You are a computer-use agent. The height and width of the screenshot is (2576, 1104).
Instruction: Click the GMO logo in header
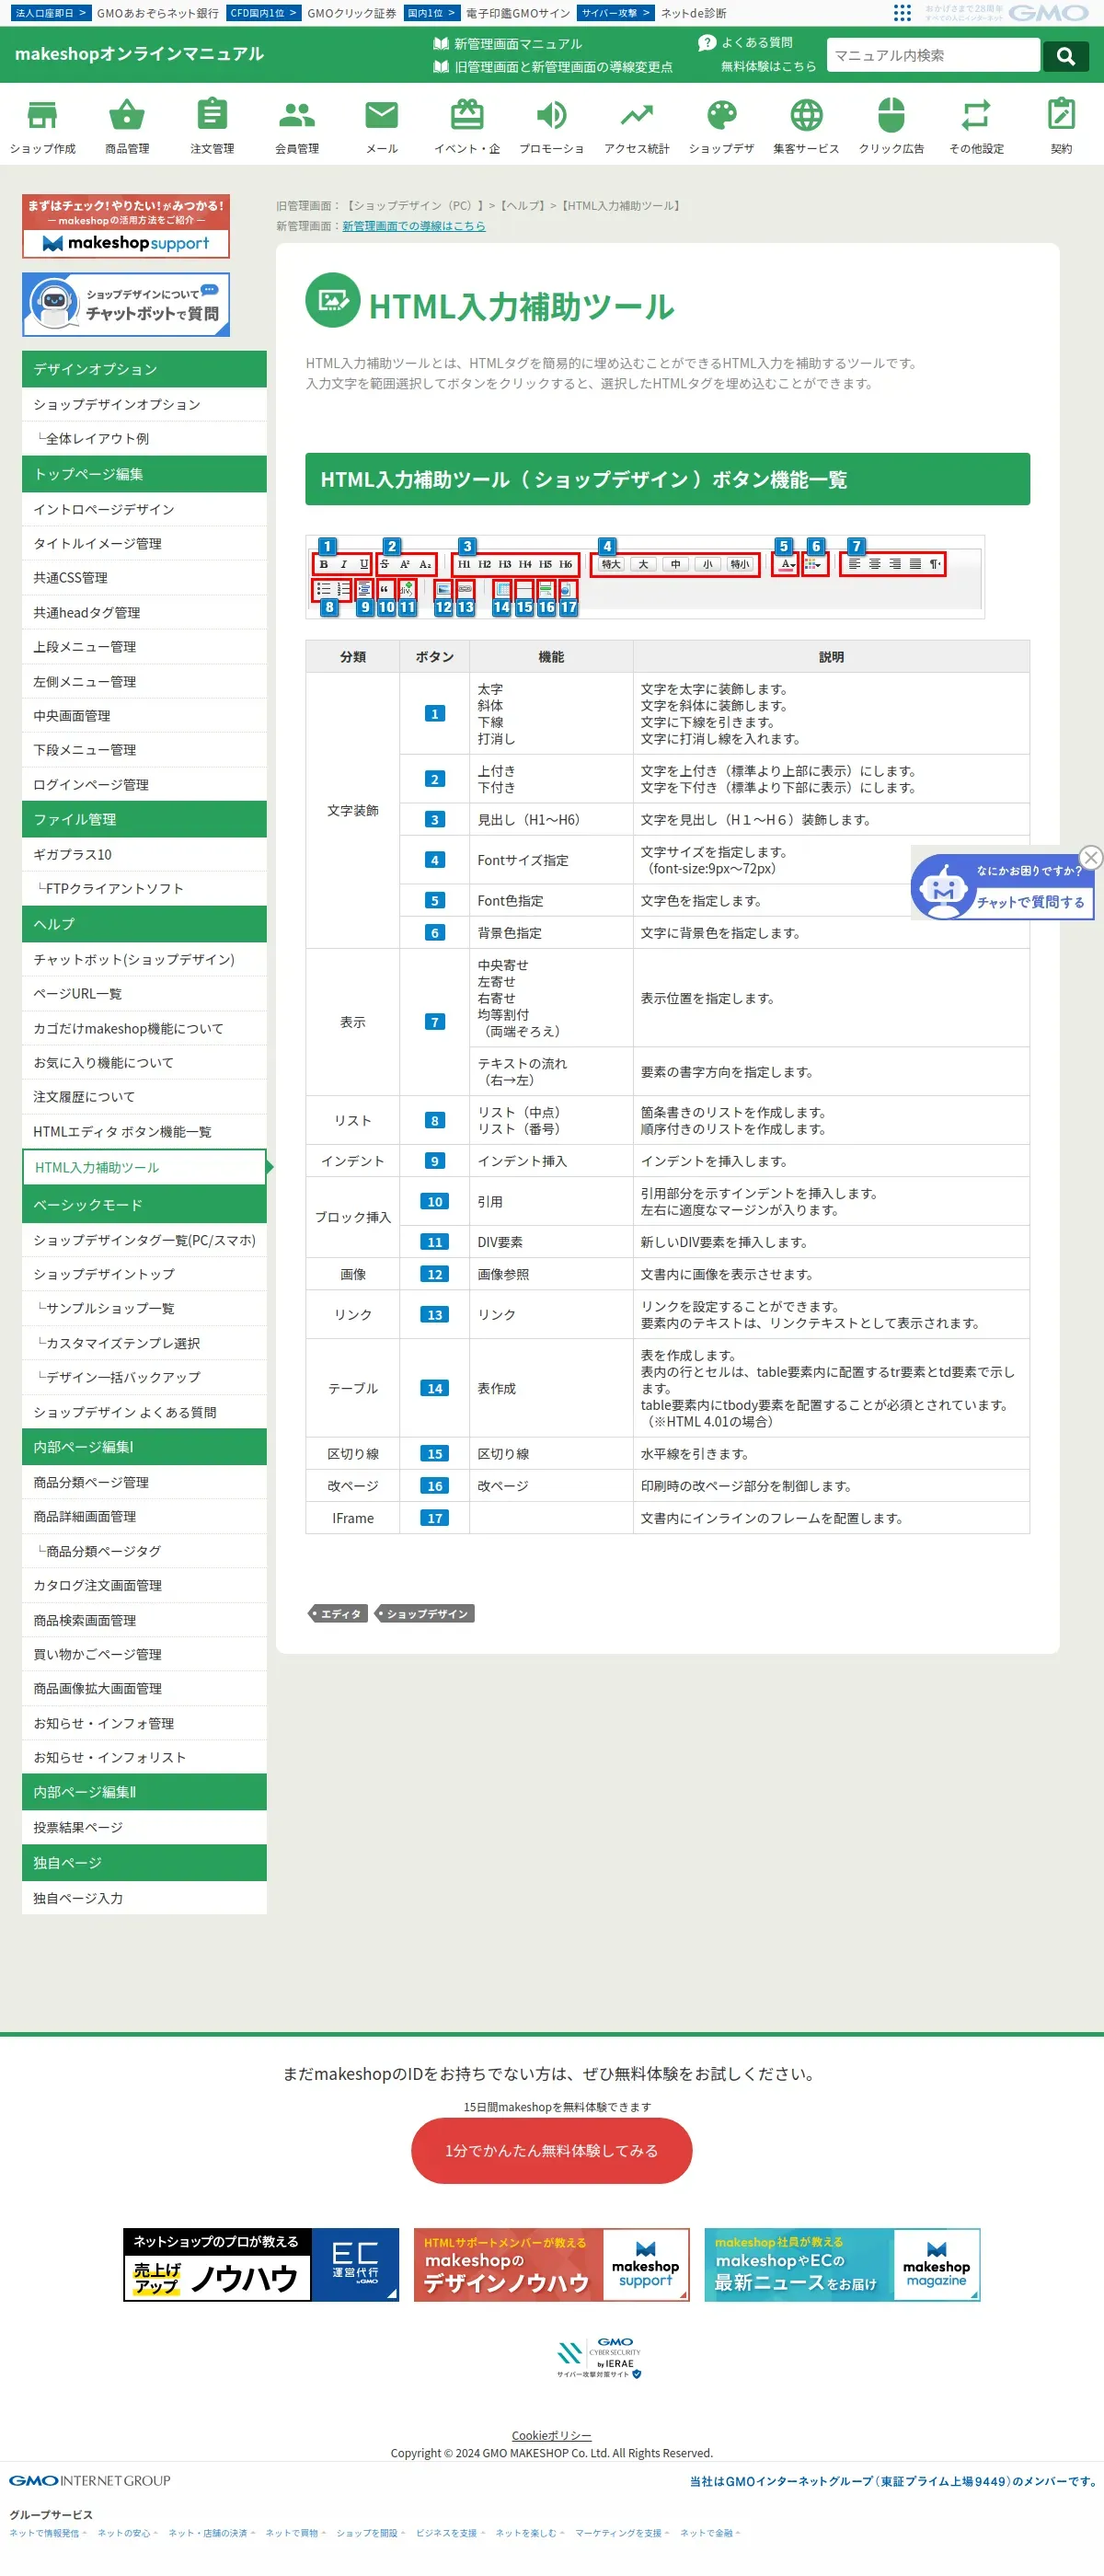click(x=1049, y=13)
